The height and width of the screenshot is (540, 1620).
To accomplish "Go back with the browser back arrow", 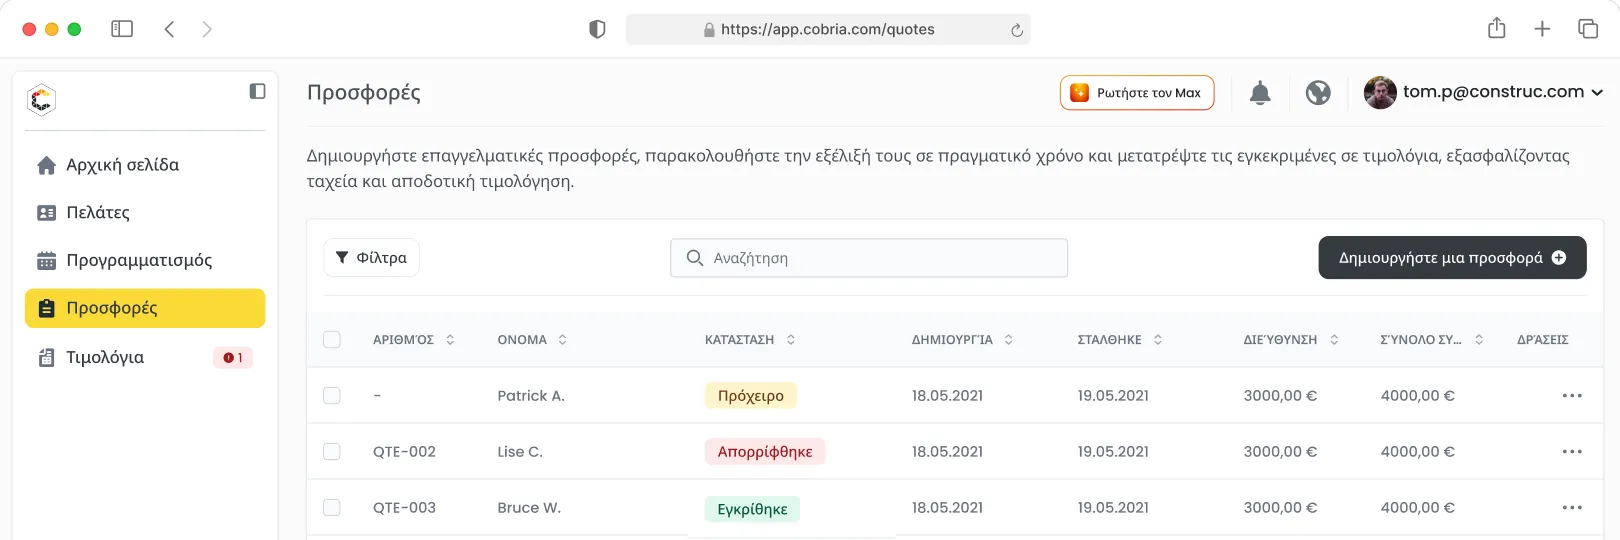I will coord(169,29).
